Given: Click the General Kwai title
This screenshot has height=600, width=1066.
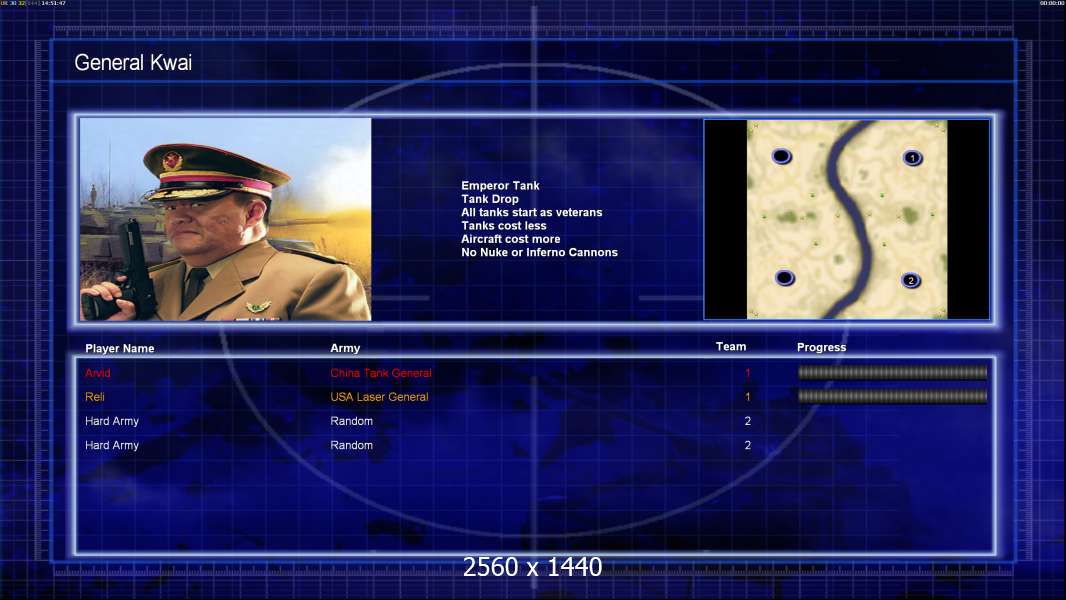Looking at the screenshot, I should (x=133, y=63).
